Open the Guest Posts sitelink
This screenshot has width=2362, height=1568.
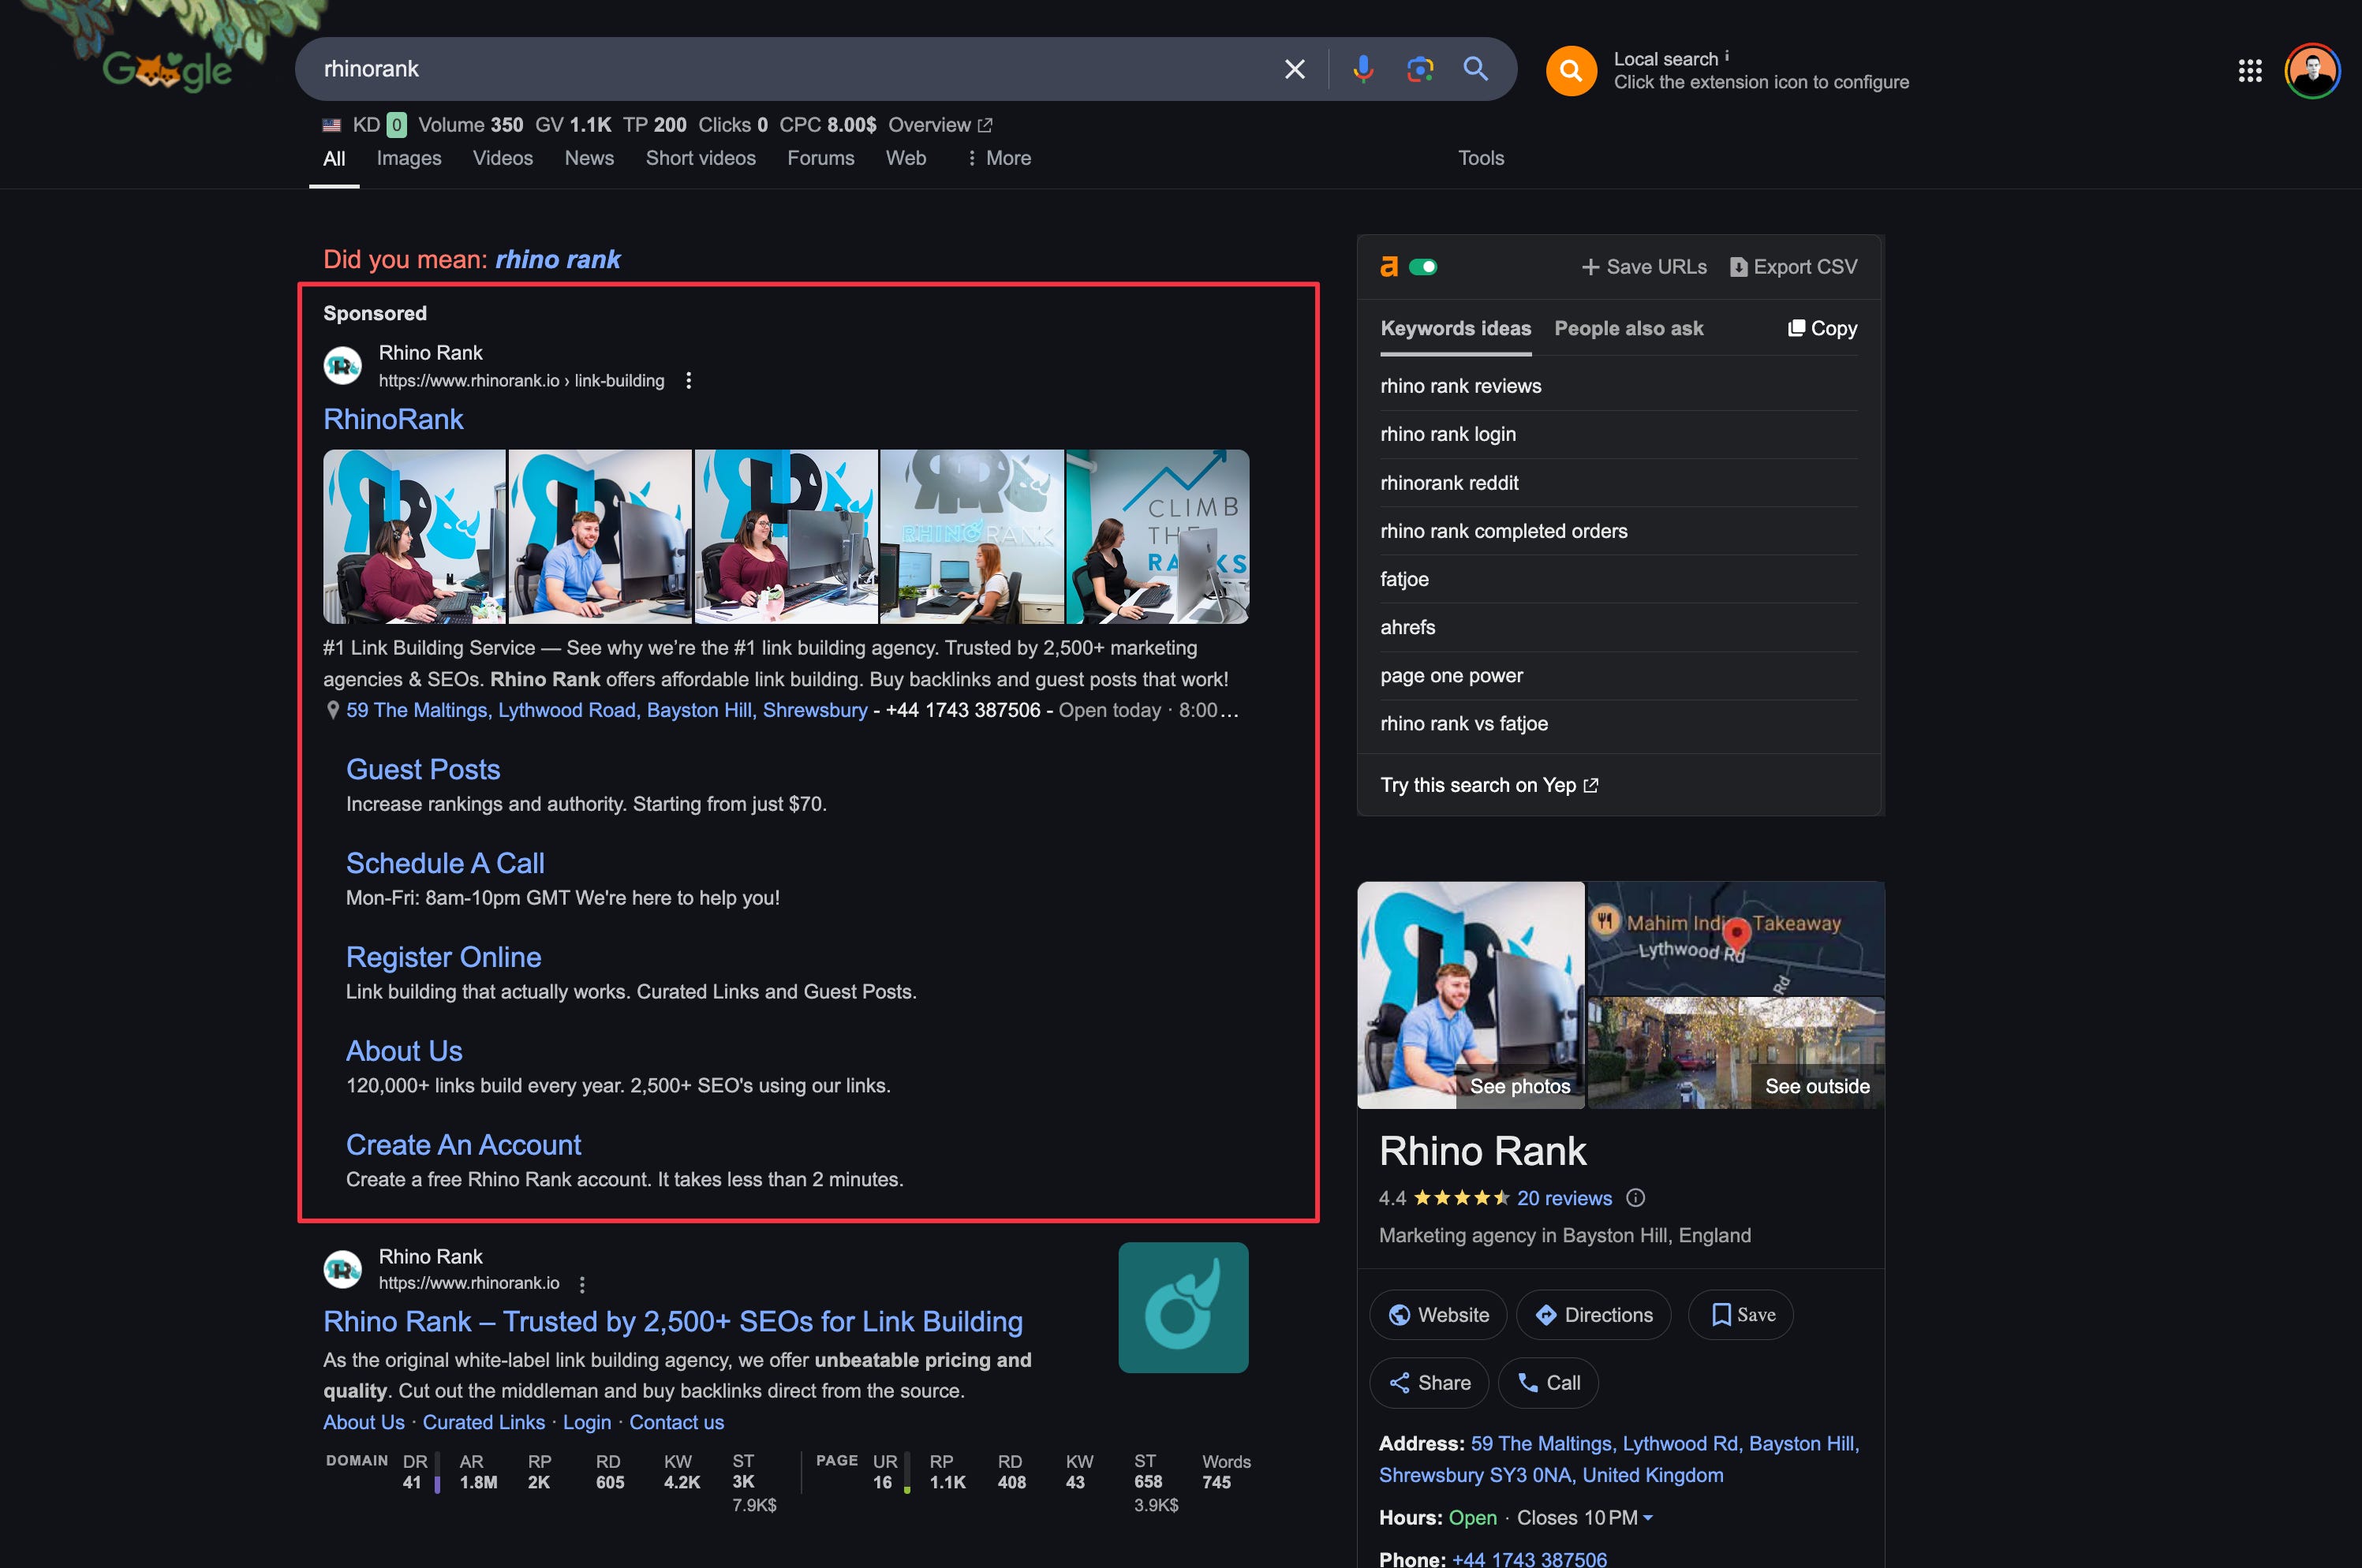pos(422,769)
